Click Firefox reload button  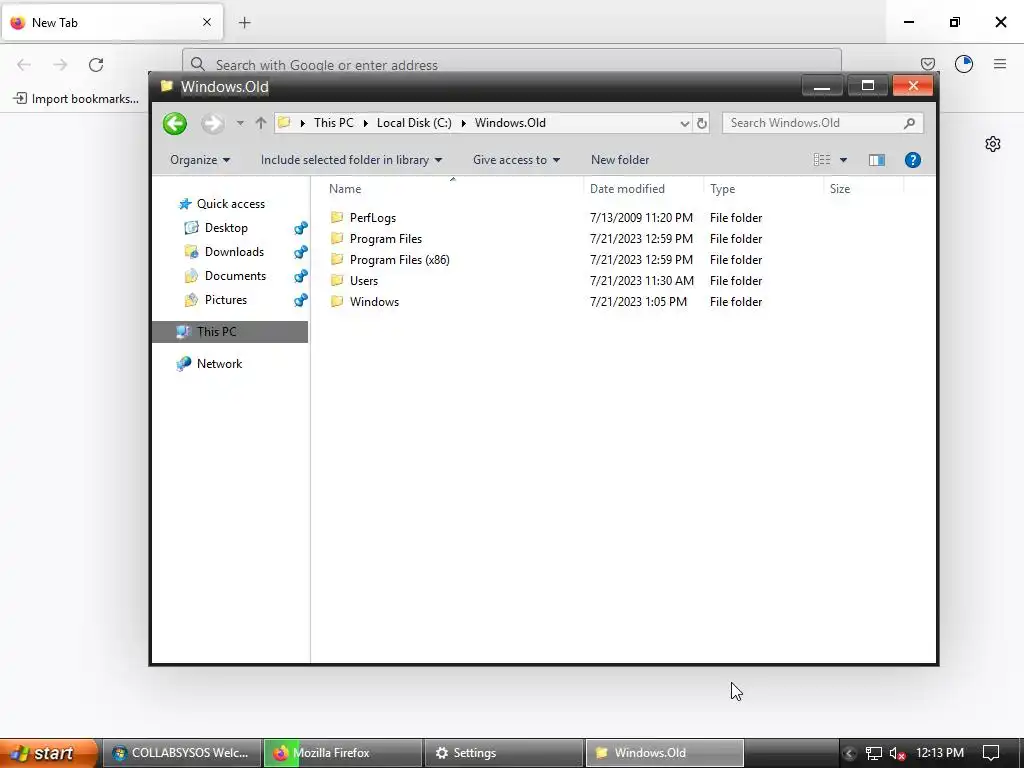pos(96,65)
